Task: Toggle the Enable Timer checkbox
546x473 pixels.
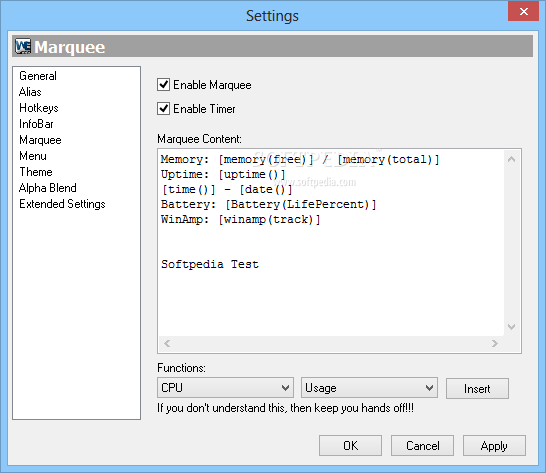Action: pos(164,109)
